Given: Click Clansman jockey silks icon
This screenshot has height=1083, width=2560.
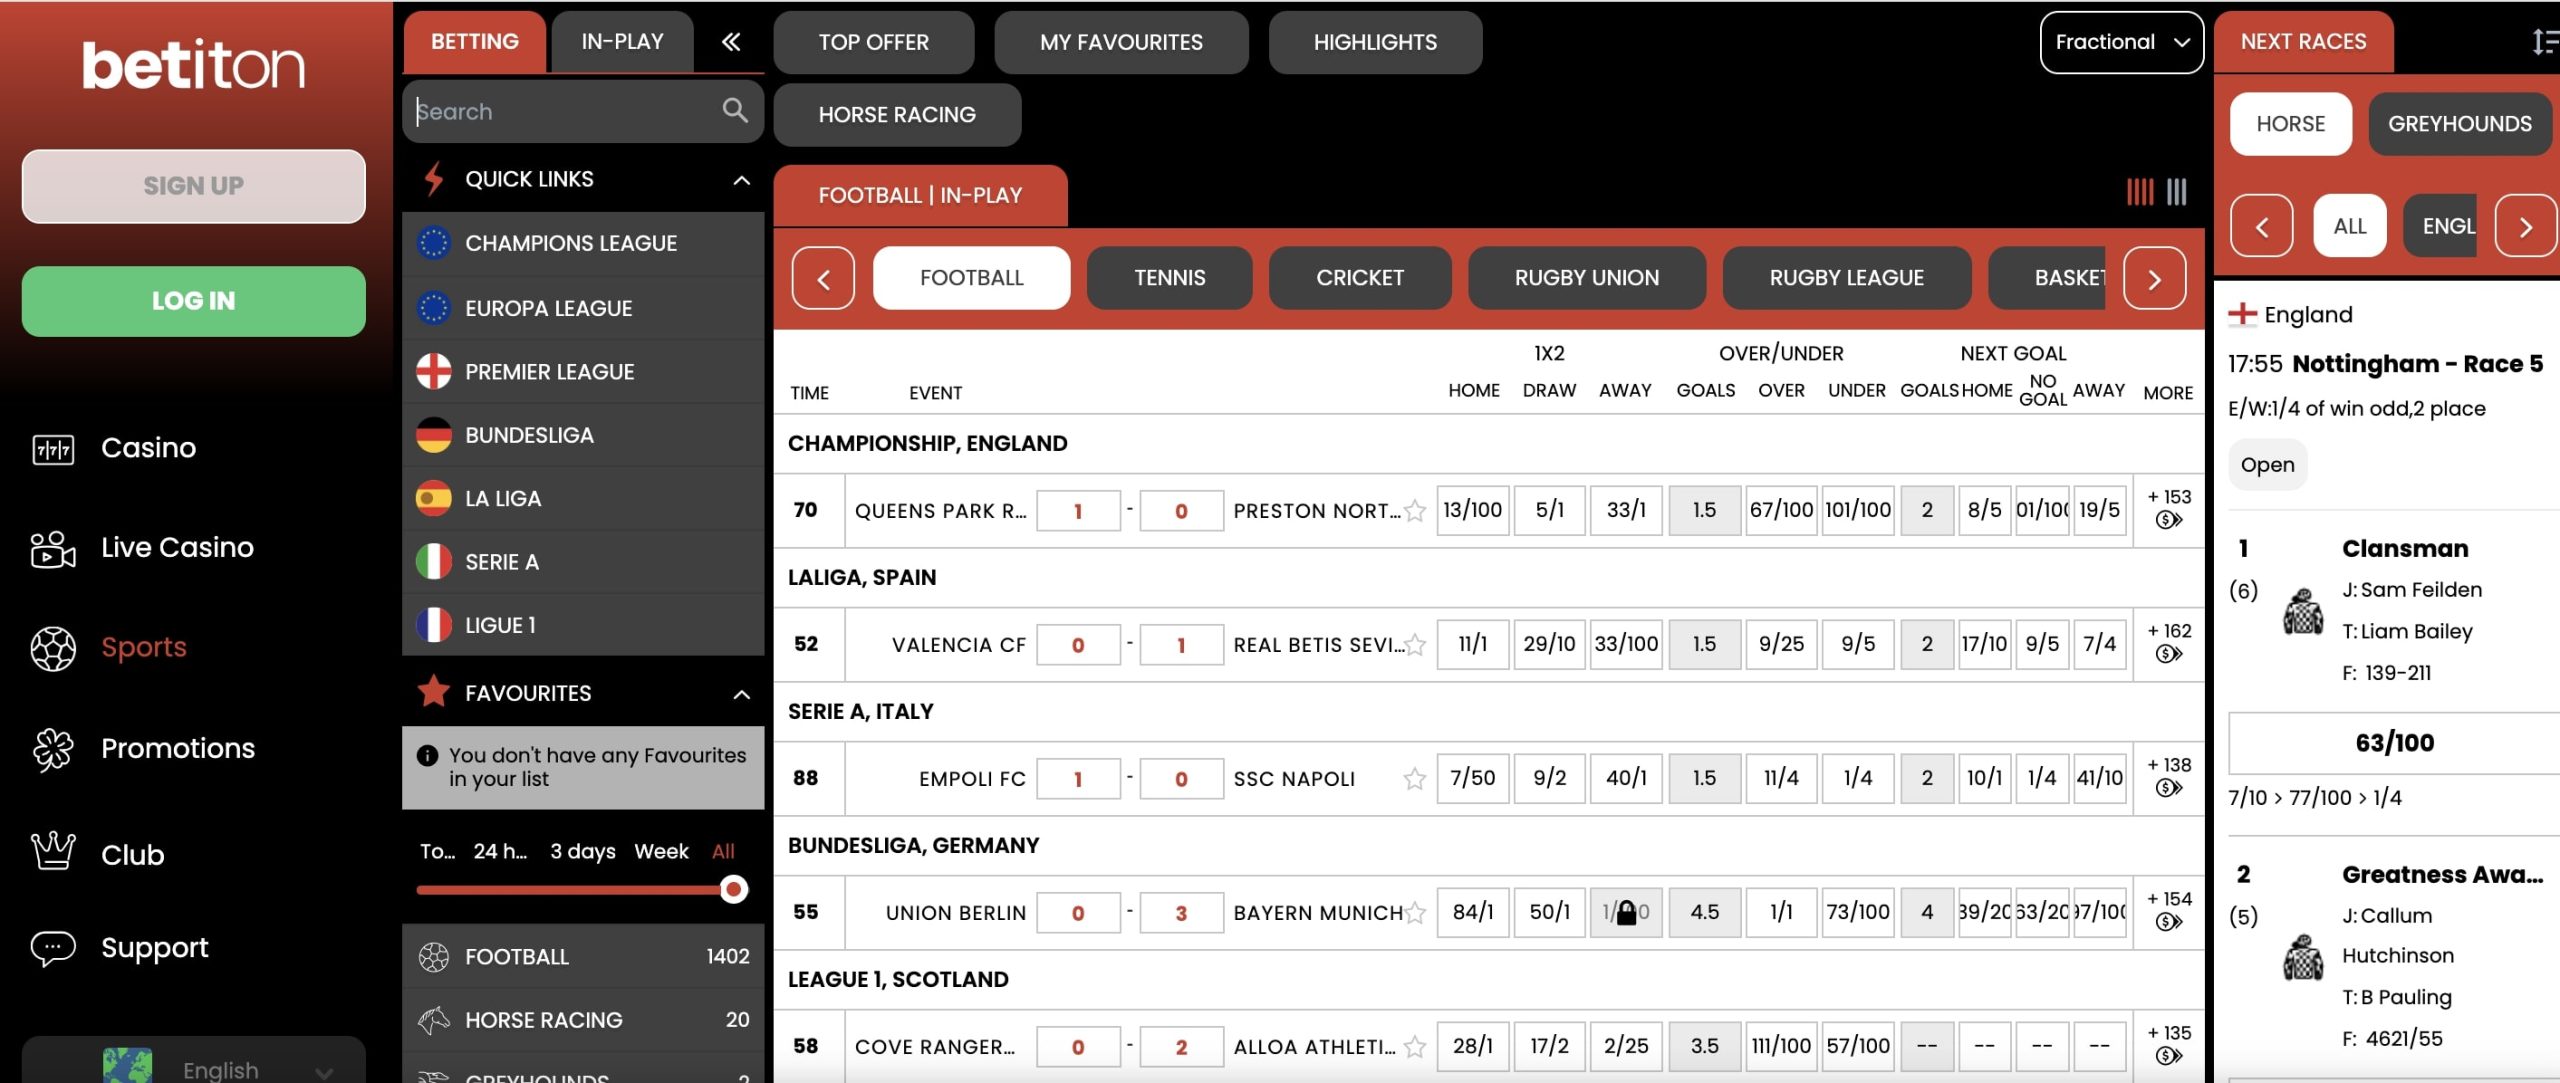Looking at the screenshot, I should (x=2303, y=611).
